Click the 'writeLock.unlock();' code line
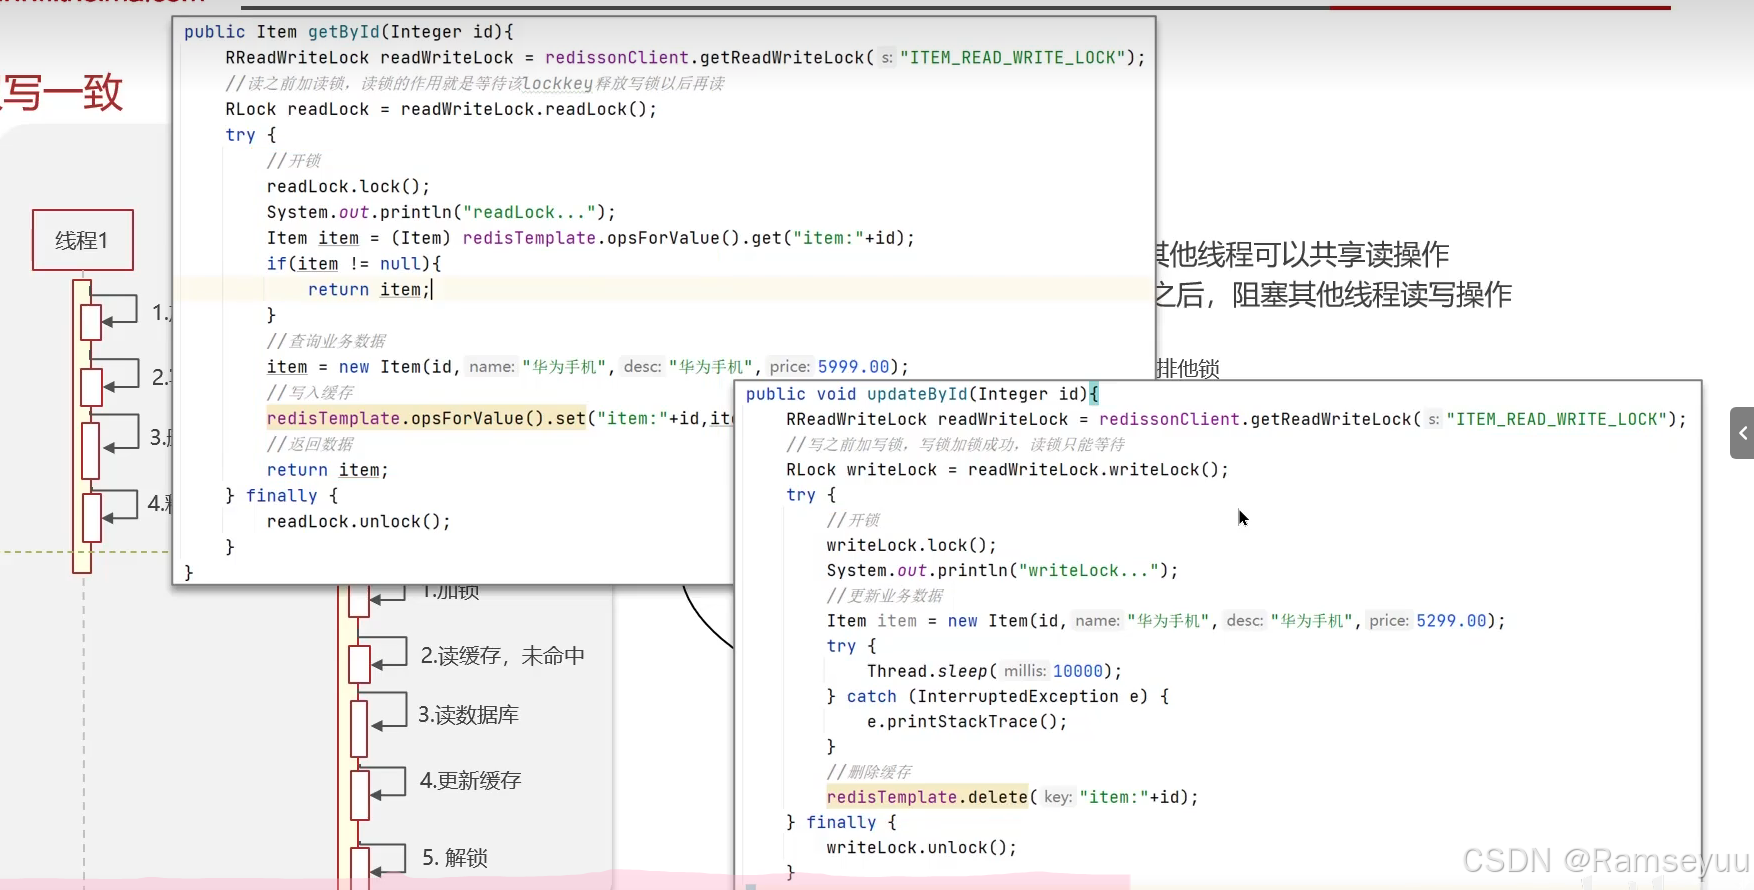This screenshot has height=890, width=1754. pos(921,847)
